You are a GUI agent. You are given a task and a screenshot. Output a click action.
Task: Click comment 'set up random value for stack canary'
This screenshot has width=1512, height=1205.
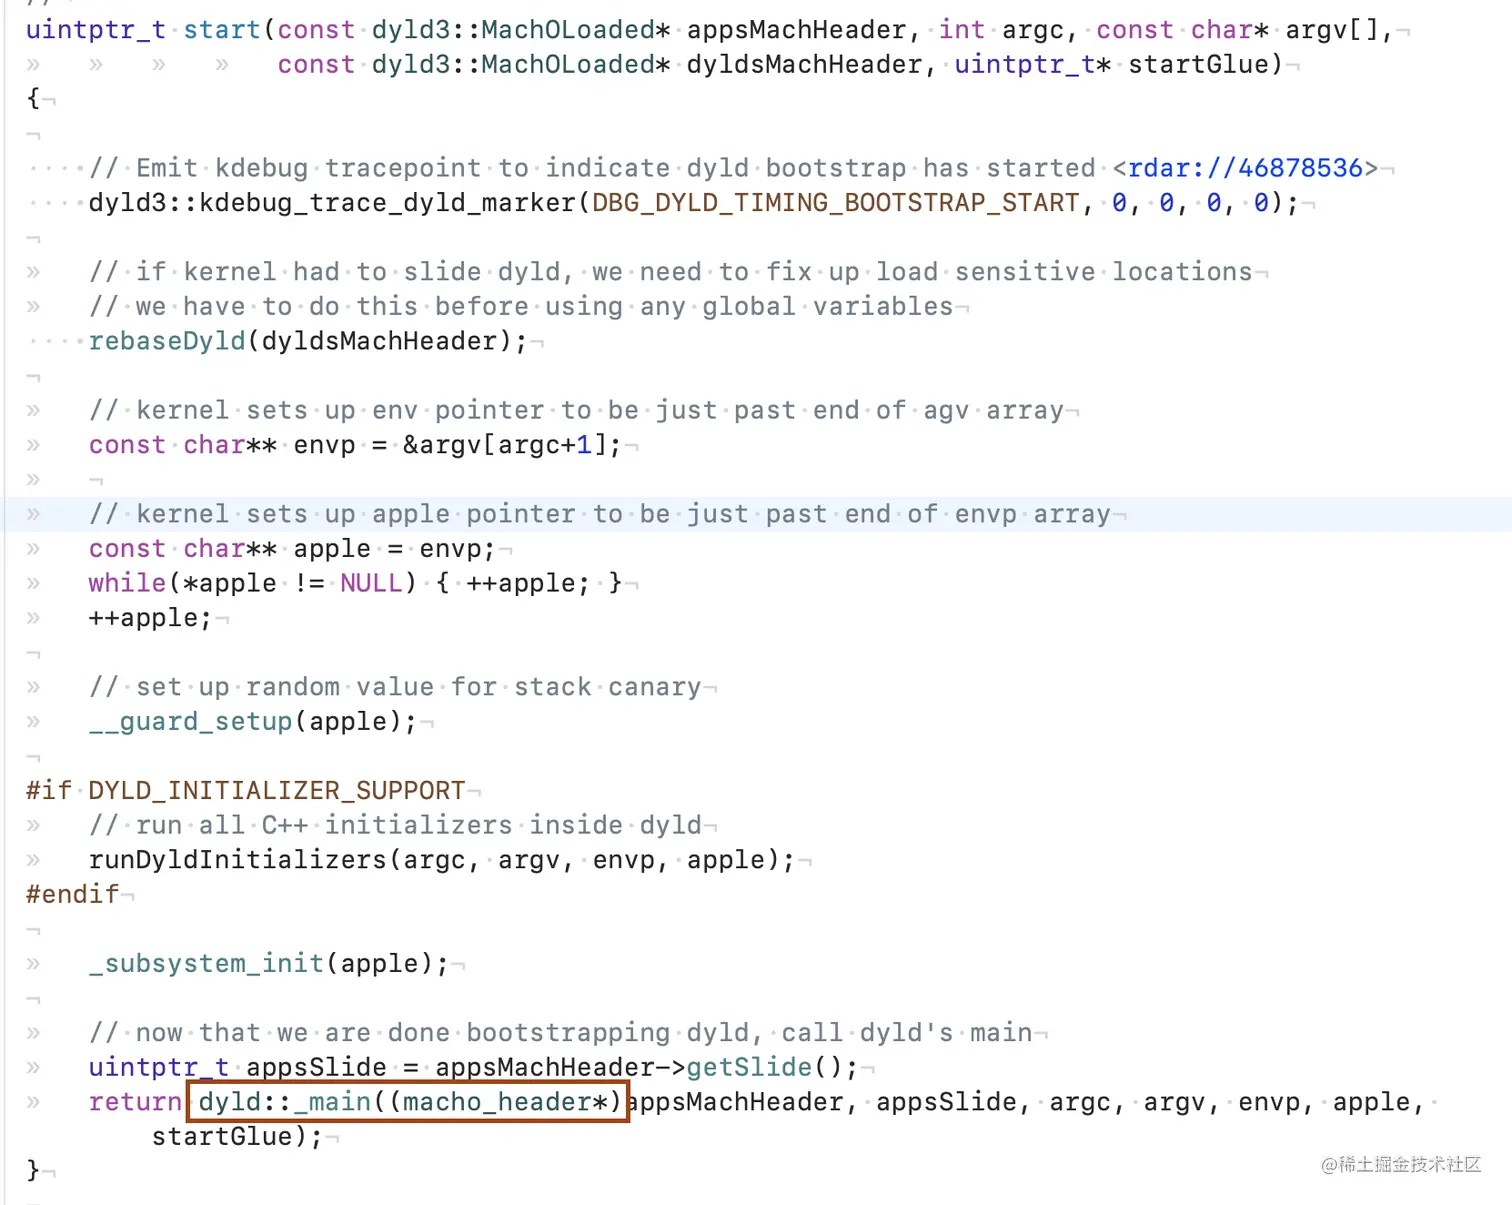pos(395,687)
